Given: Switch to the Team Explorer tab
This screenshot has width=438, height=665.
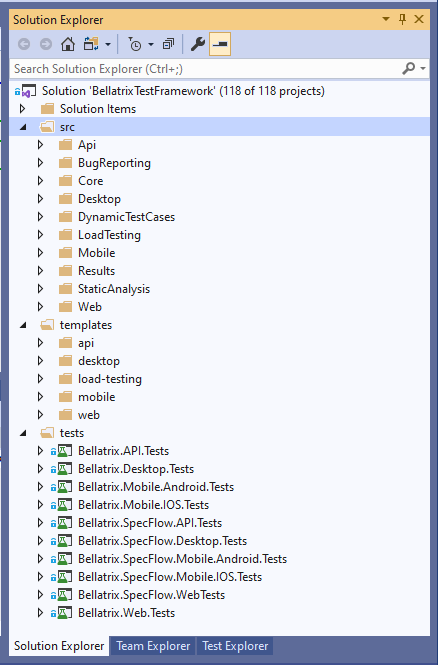Looking at the screenshot, I should click(153, 646).
